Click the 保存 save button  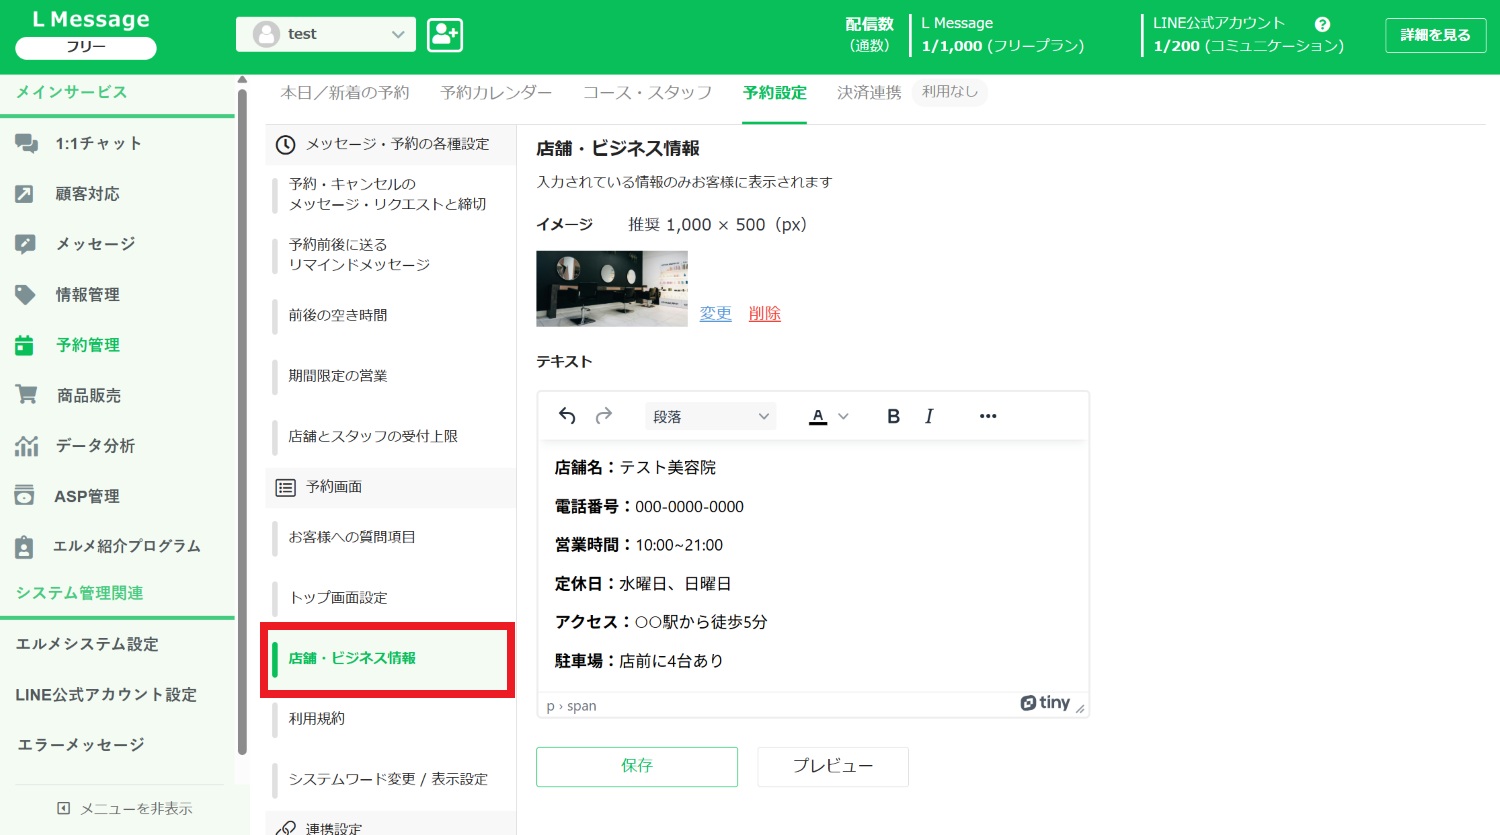637,766
